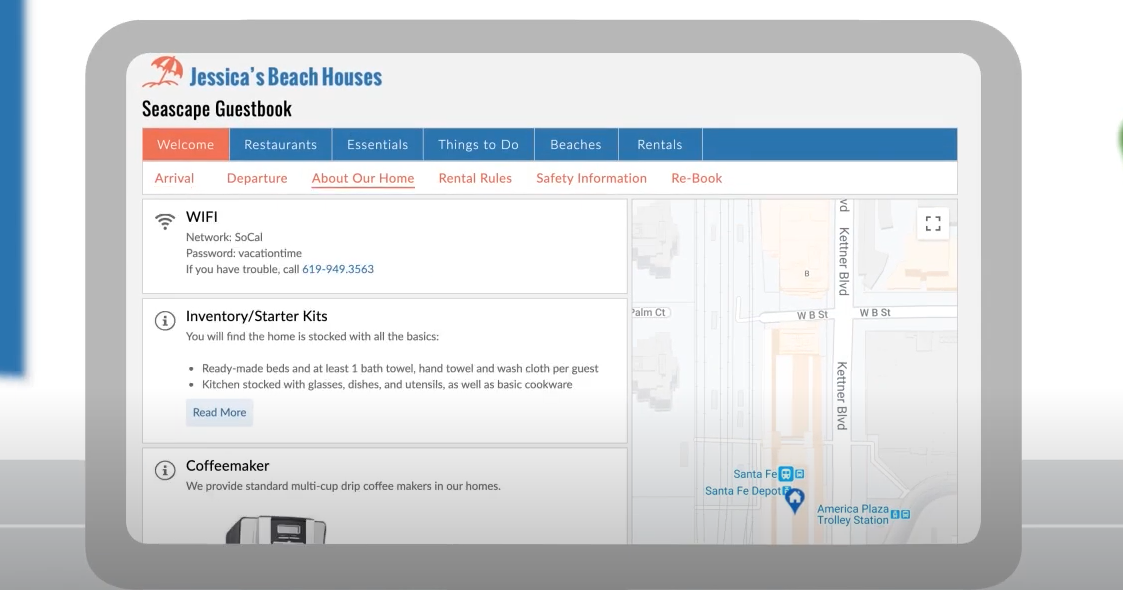
Task: Call the 619-949.3563 phone link
Action: click(x=337, y=268)
